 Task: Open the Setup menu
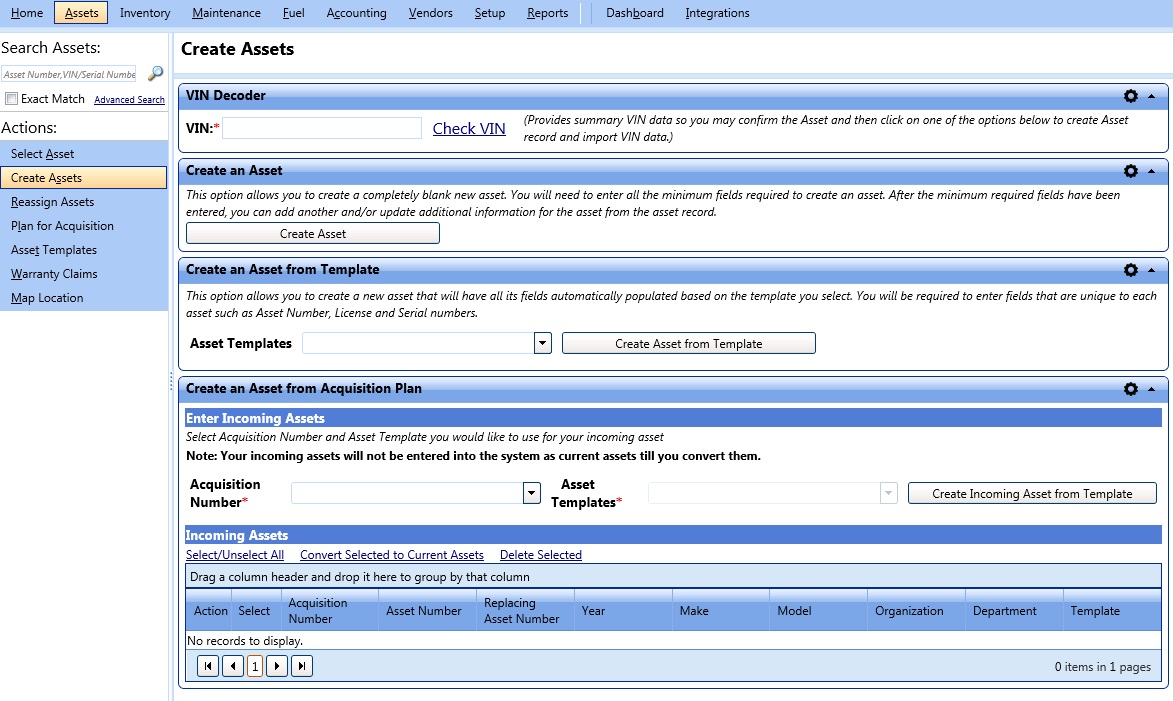click(490, 13)
